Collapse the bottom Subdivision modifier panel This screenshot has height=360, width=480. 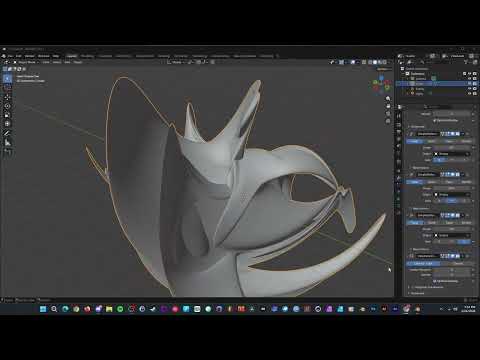tap(408, 256)
